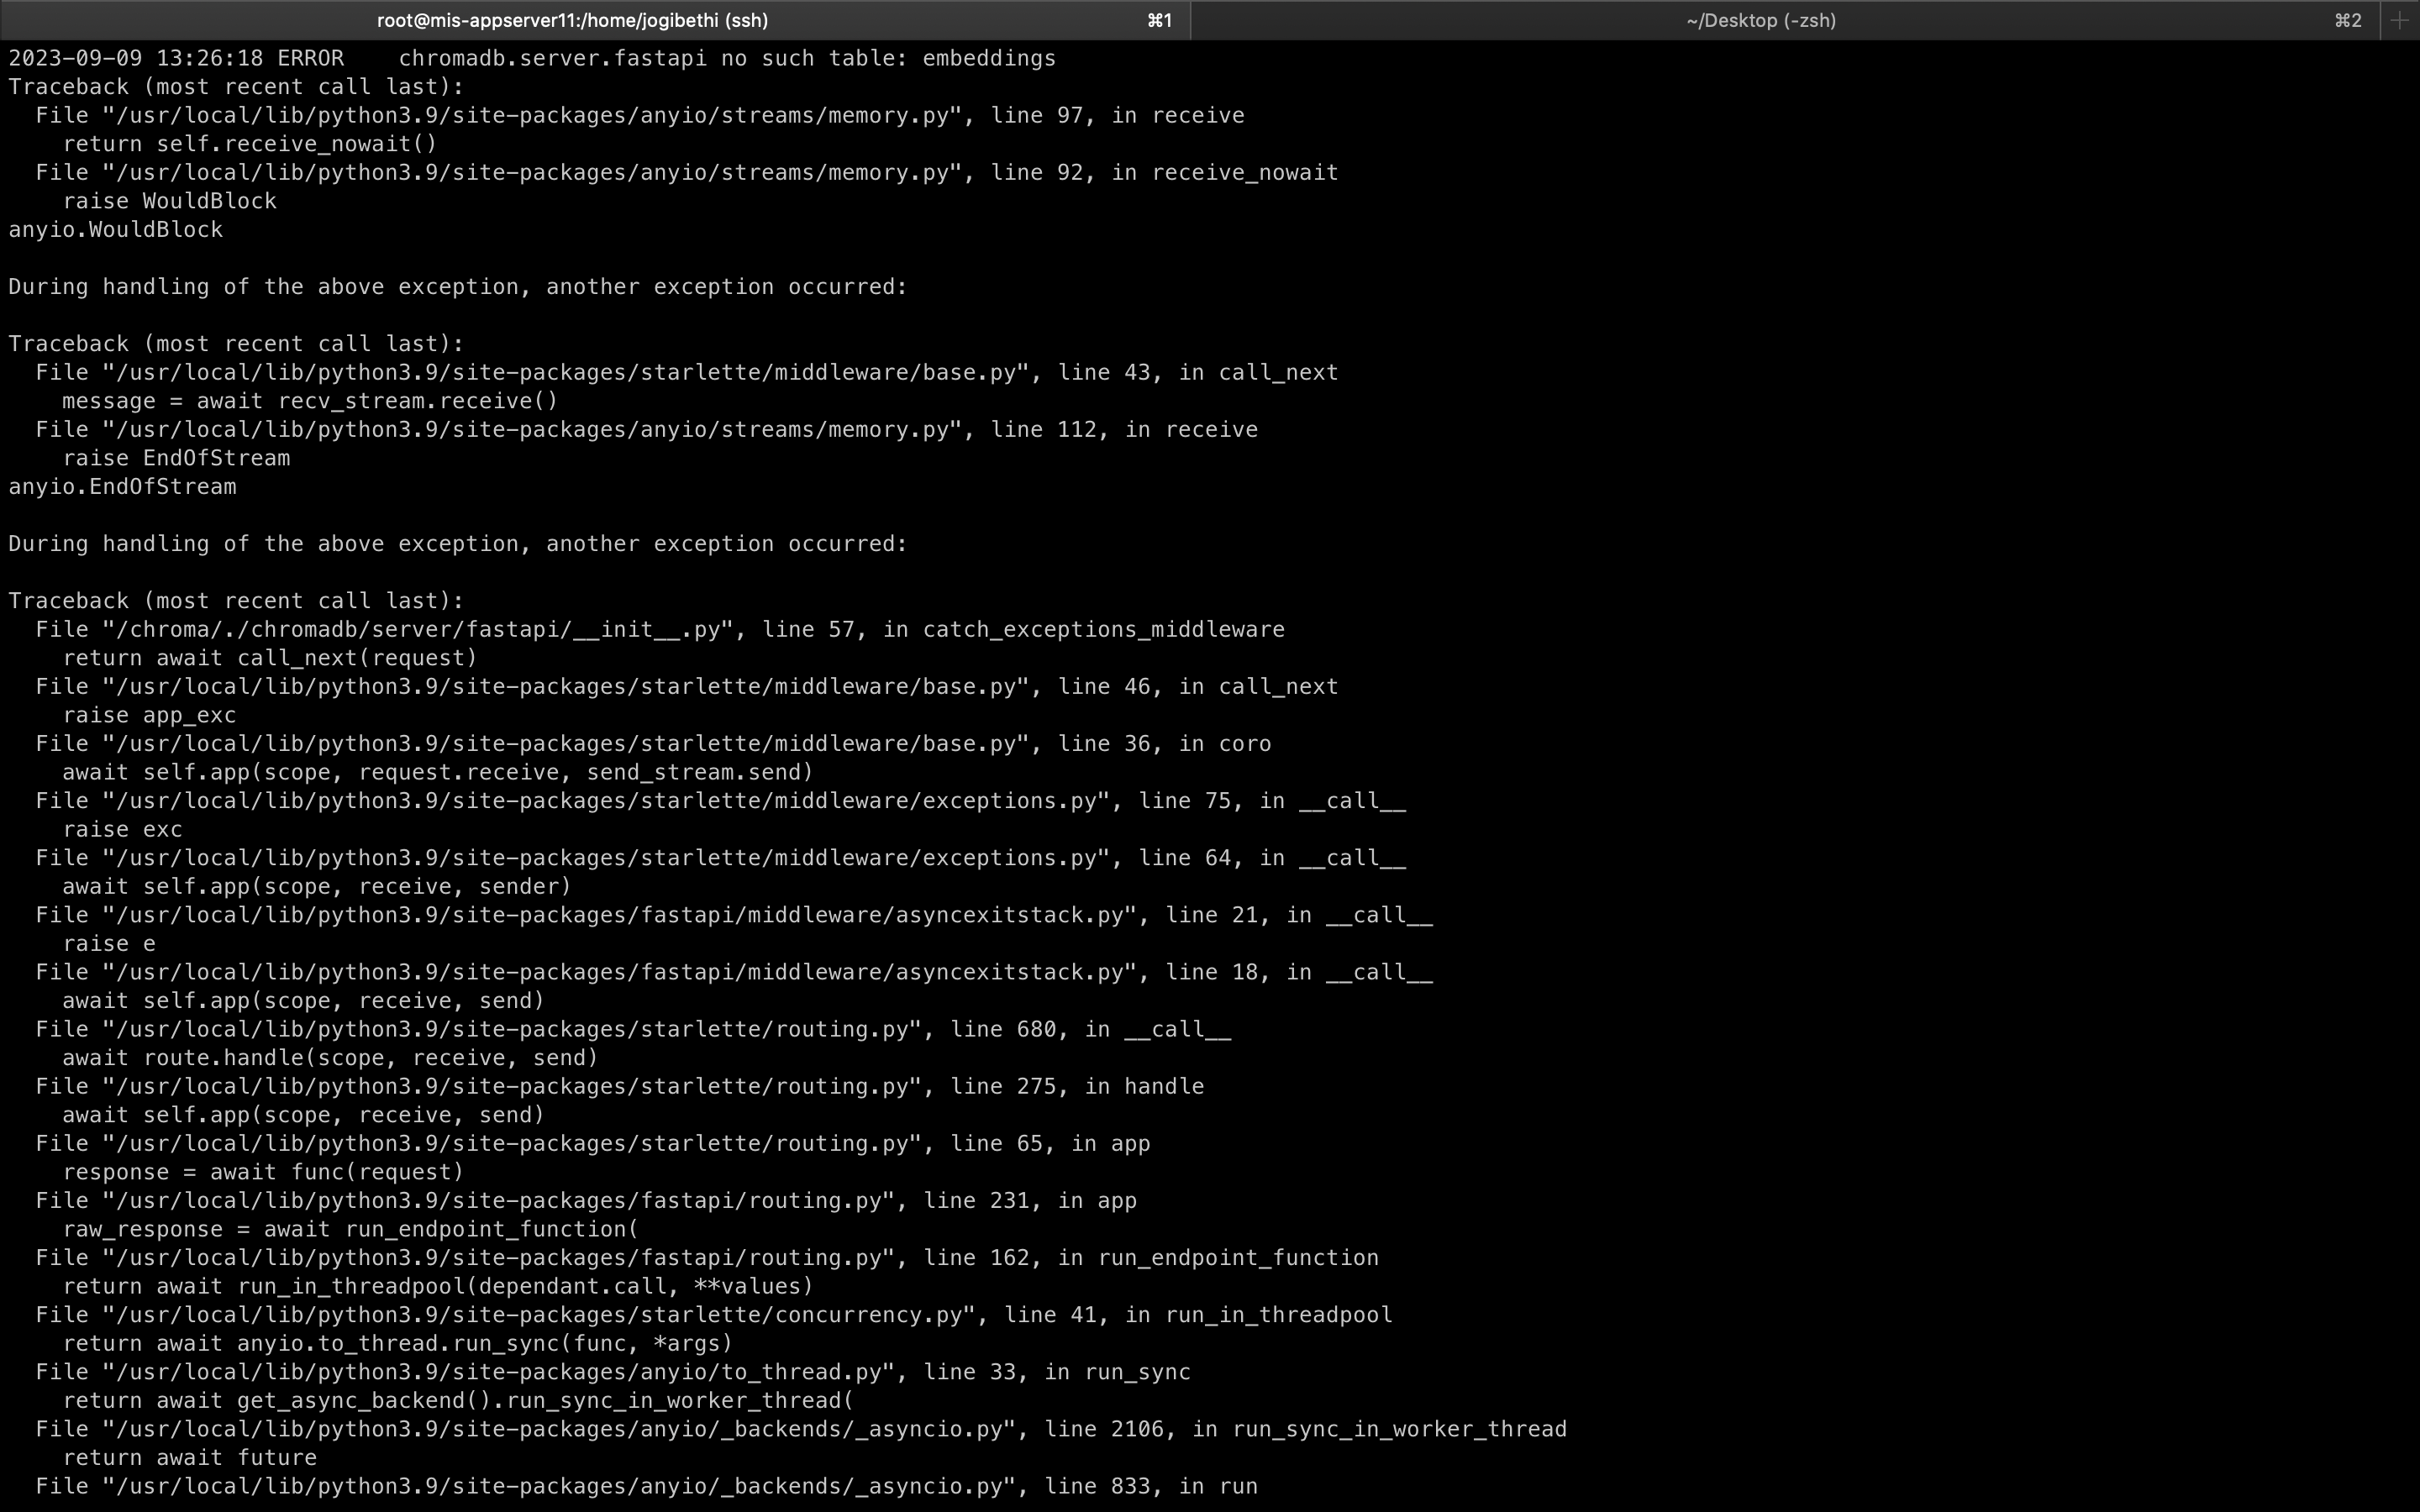The width and height of the screenshot is (2420, 1512).
Task: Click the ⌘1 shortcut label on first tab
Action: point(1159,20)
